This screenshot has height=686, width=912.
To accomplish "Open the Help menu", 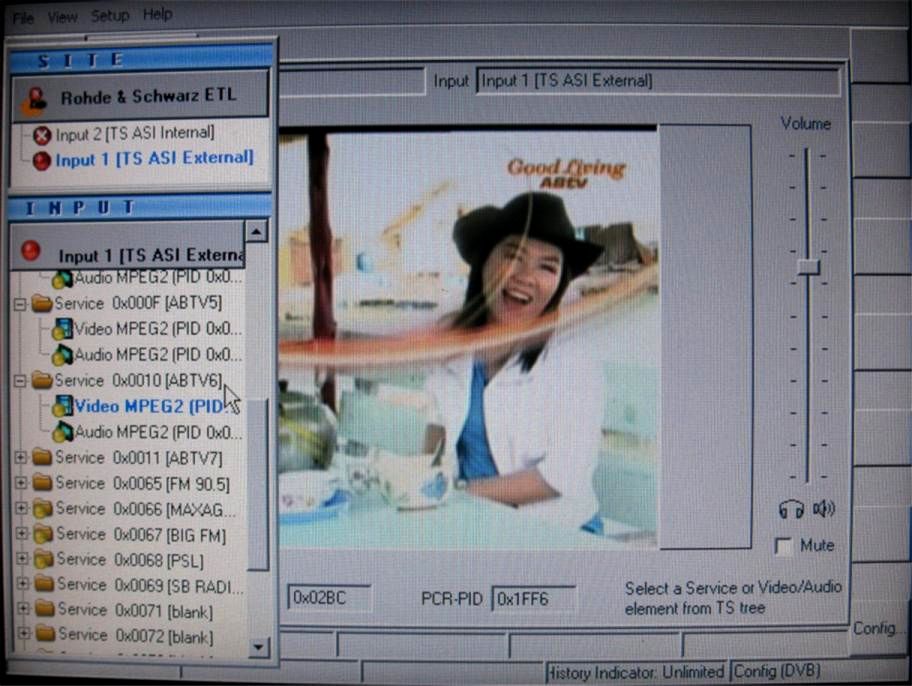I will [157, 15].
